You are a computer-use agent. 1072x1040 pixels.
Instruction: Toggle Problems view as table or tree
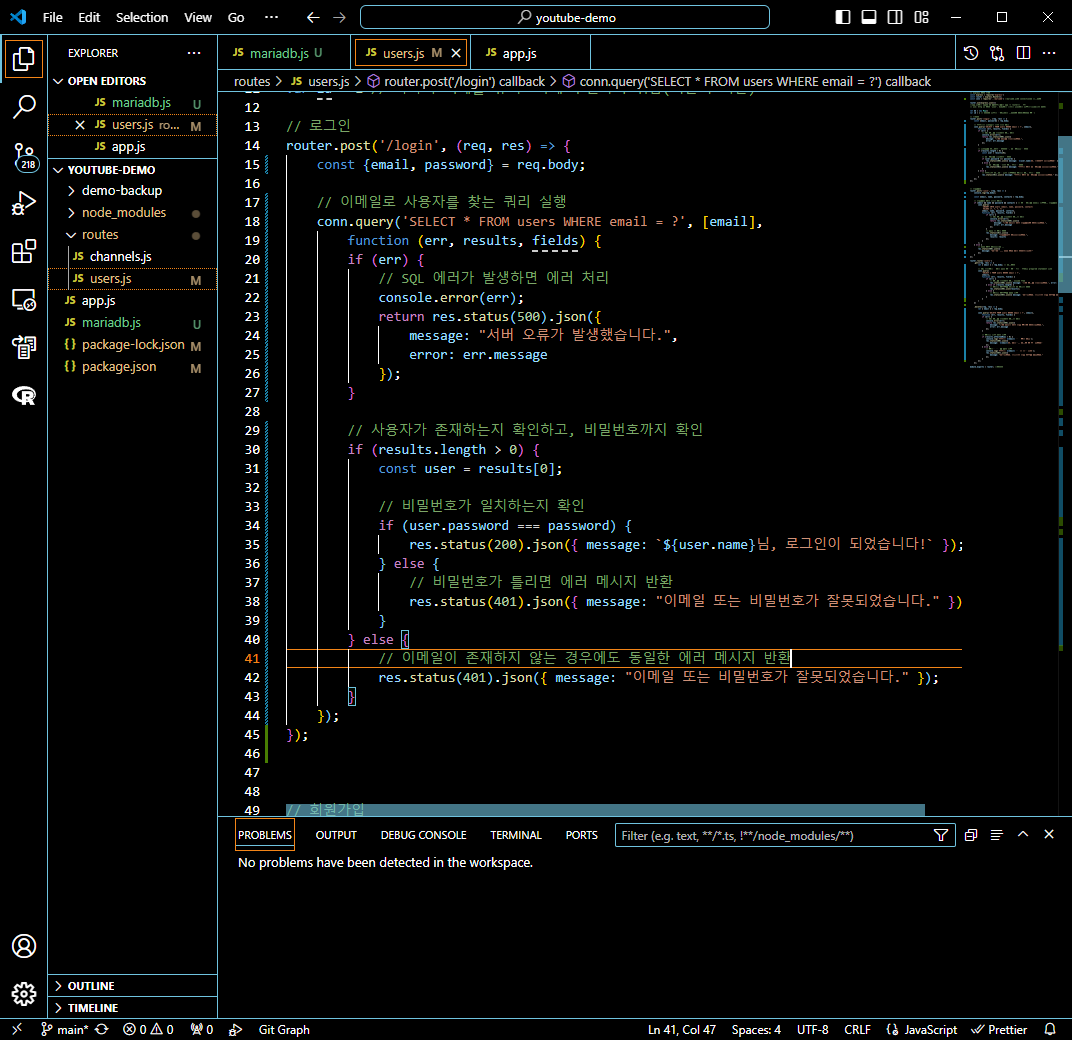tap(997, 836)
